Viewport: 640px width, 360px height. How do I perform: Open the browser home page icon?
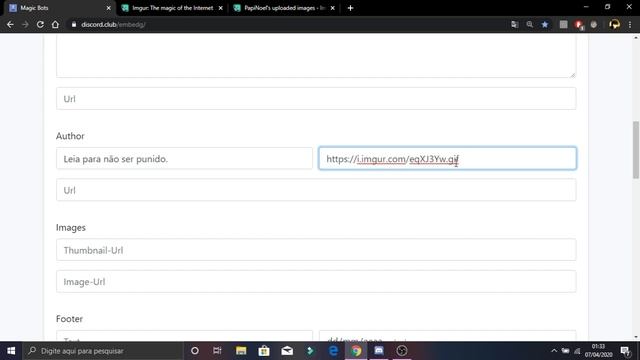[x=55, y=24]
